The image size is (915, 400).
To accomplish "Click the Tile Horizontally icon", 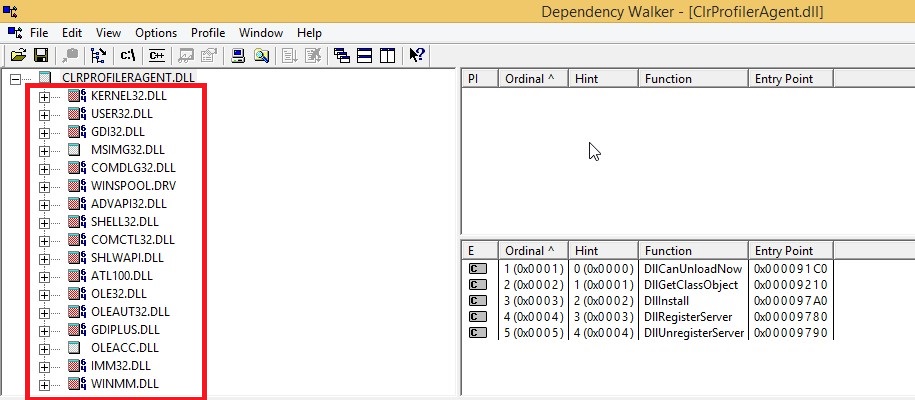I will click(365, 55).
